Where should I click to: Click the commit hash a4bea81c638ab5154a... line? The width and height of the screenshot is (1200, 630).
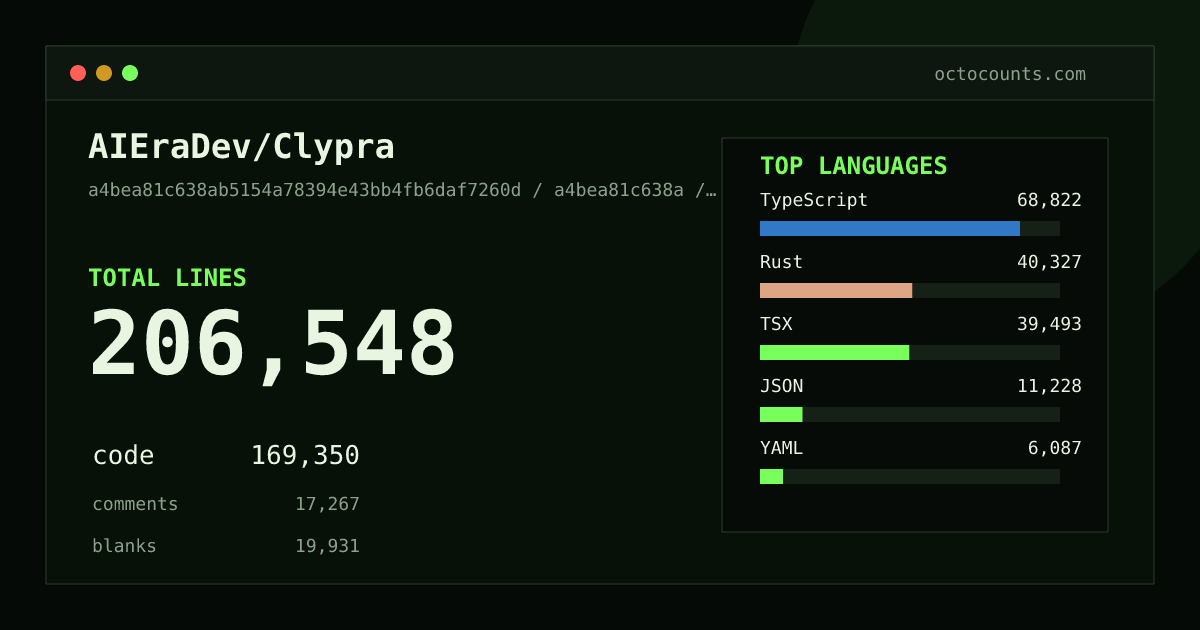click(x=402, y=190)
